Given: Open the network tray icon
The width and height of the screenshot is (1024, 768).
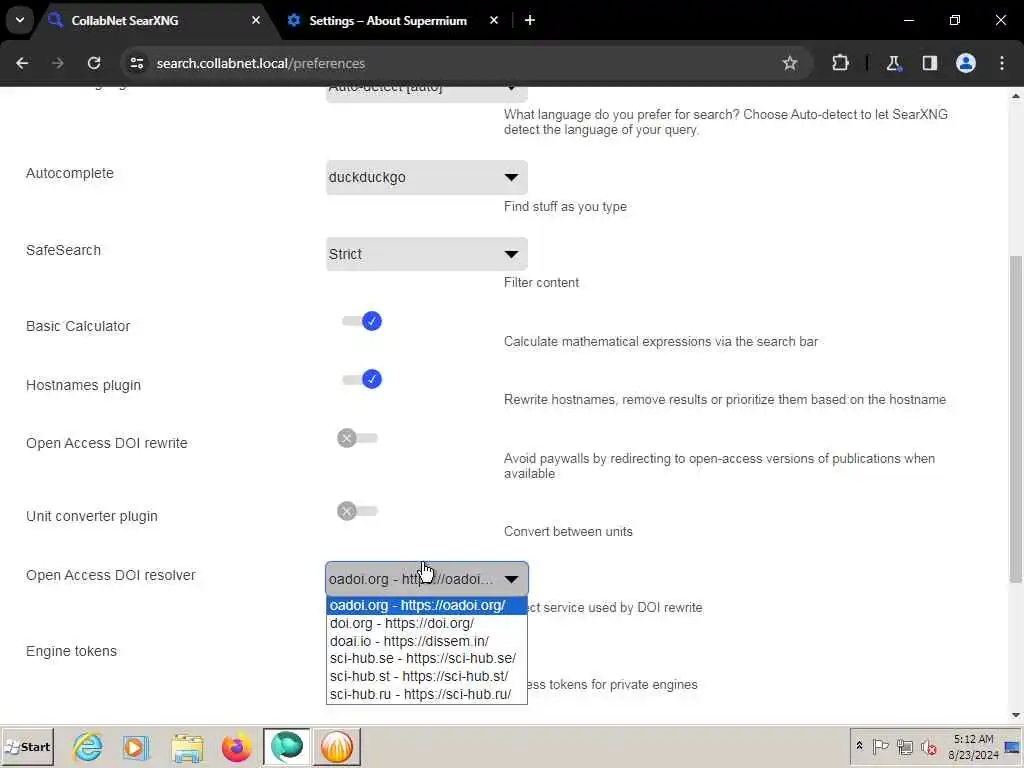Looking at the screenshot, I should [x=904, y=746].
